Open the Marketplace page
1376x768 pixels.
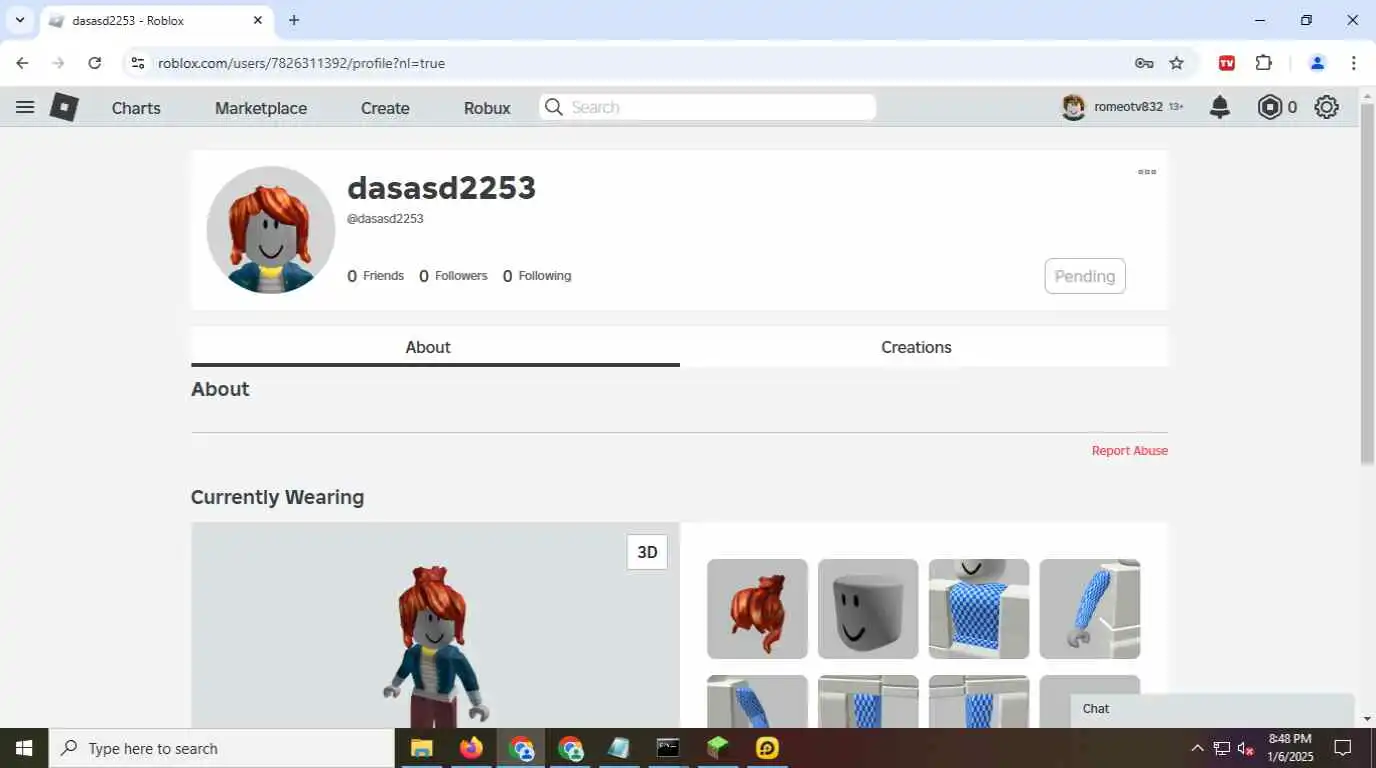[261, 108]
